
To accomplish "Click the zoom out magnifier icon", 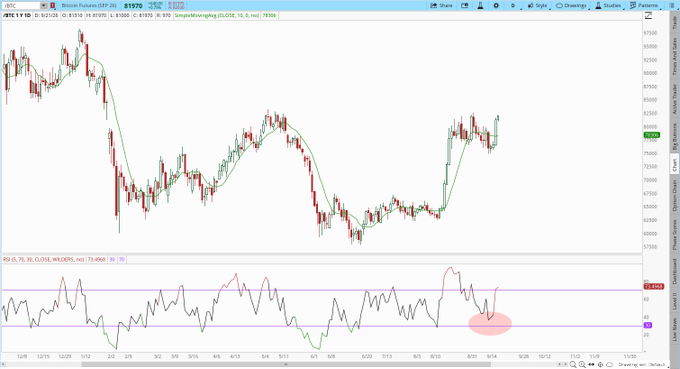I will 573,365.
